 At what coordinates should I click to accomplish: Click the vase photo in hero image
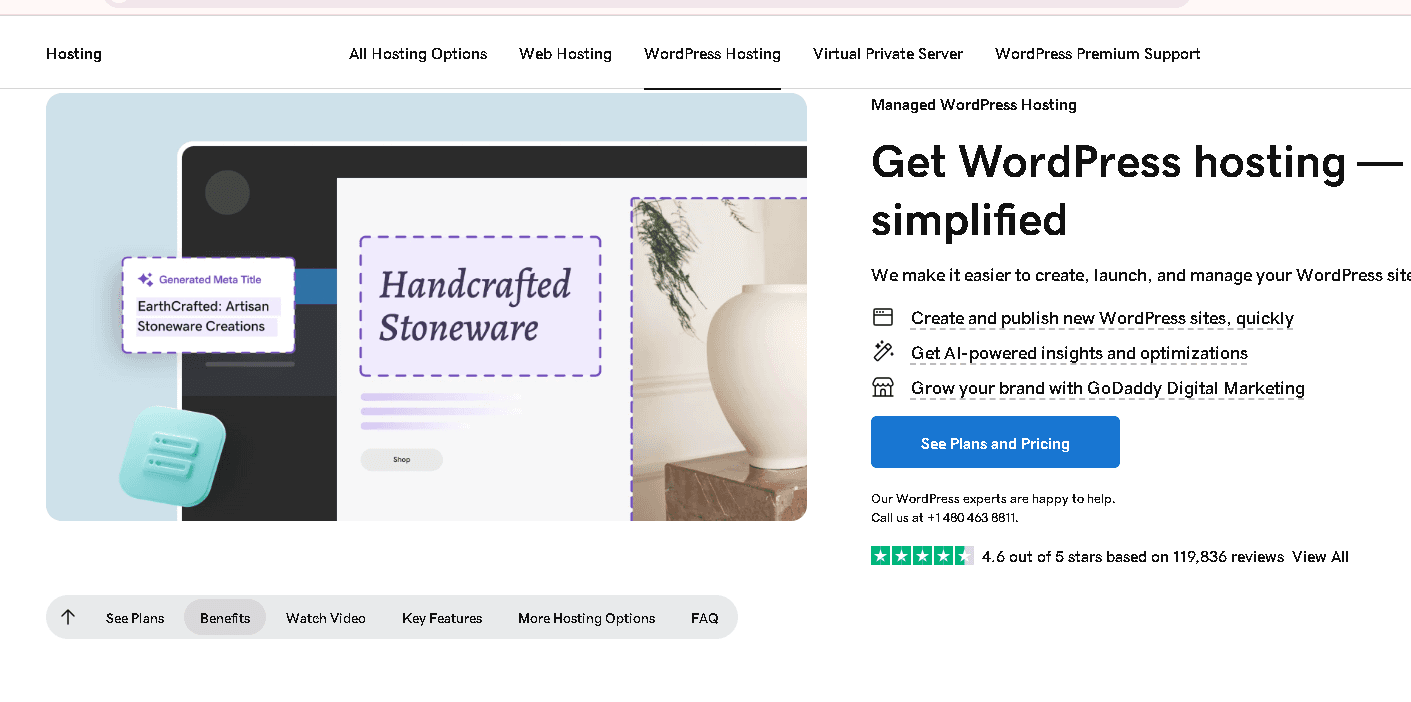click(x=719, y=359)
